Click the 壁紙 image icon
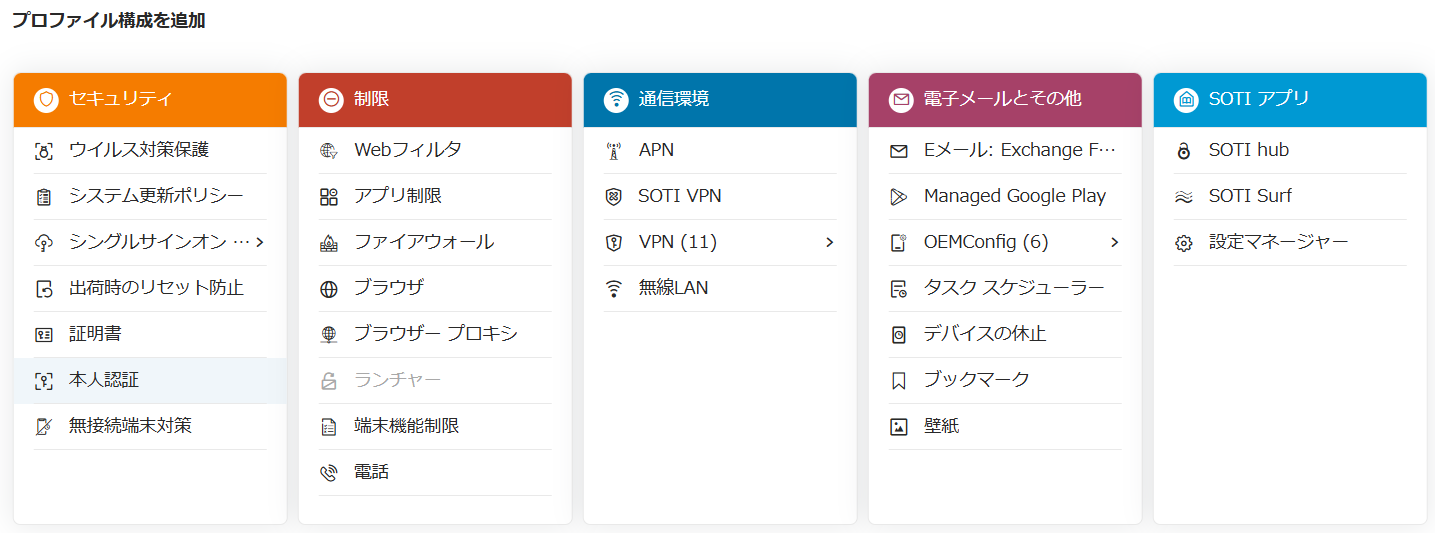This screenshot has width=1435, height=533. tap(899, 427)
